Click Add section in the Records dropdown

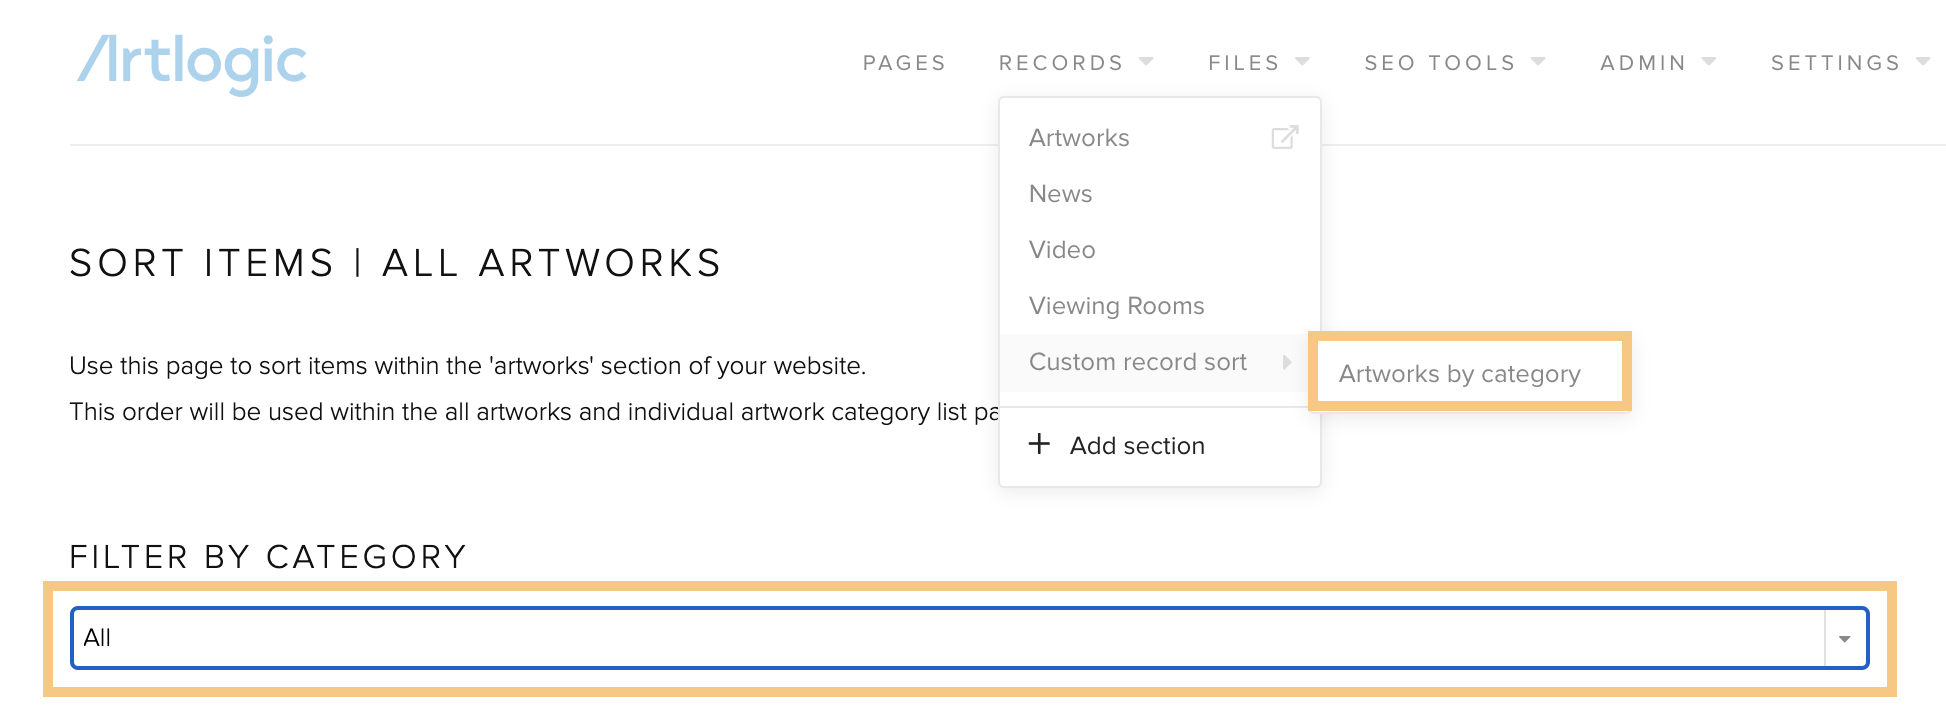1137,446
